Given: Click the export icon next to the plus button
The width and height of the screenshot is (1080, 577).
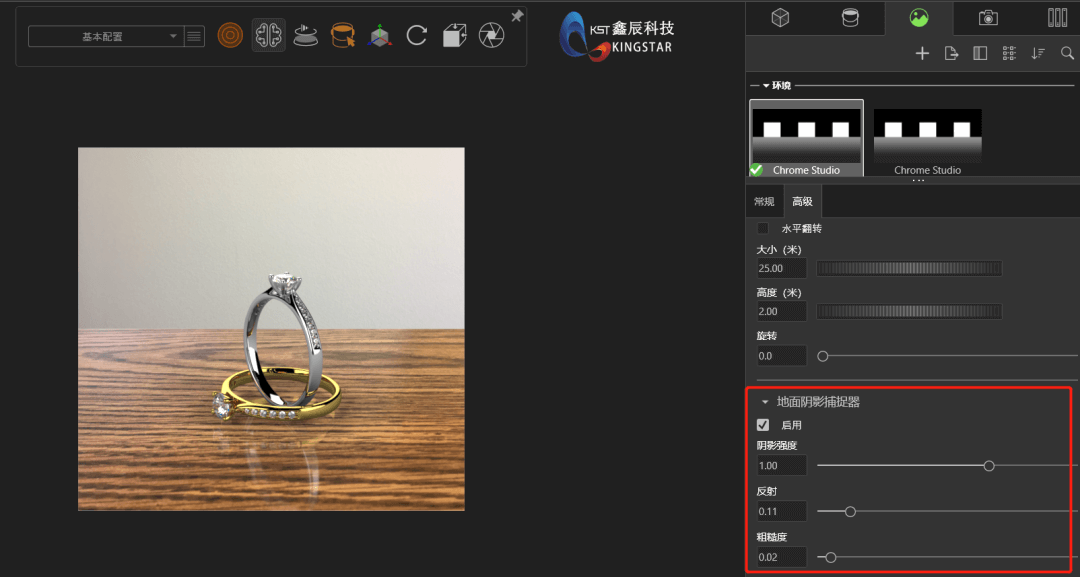Looking at the screenshot, I should [951, 53].
